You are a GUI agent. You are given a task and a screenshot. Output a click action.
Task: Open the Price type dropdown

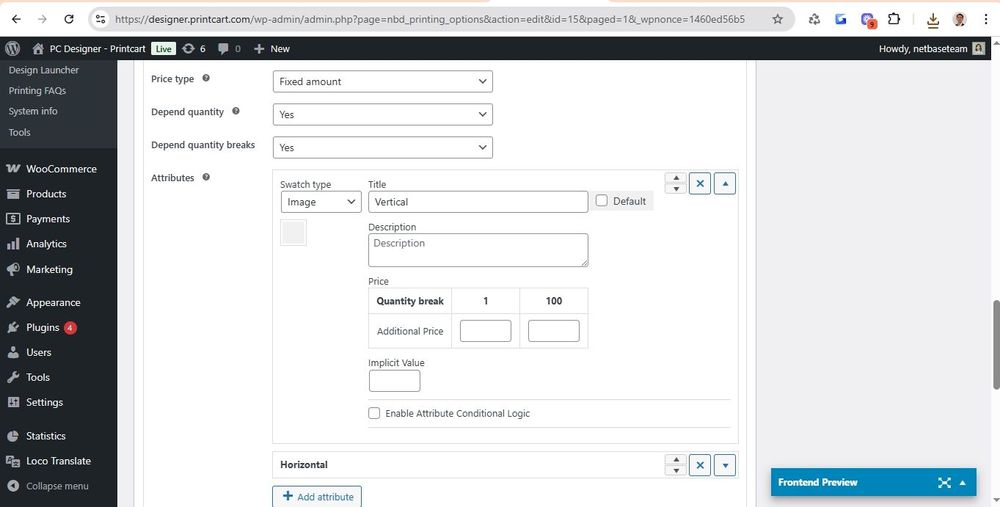tap(382, 82)
